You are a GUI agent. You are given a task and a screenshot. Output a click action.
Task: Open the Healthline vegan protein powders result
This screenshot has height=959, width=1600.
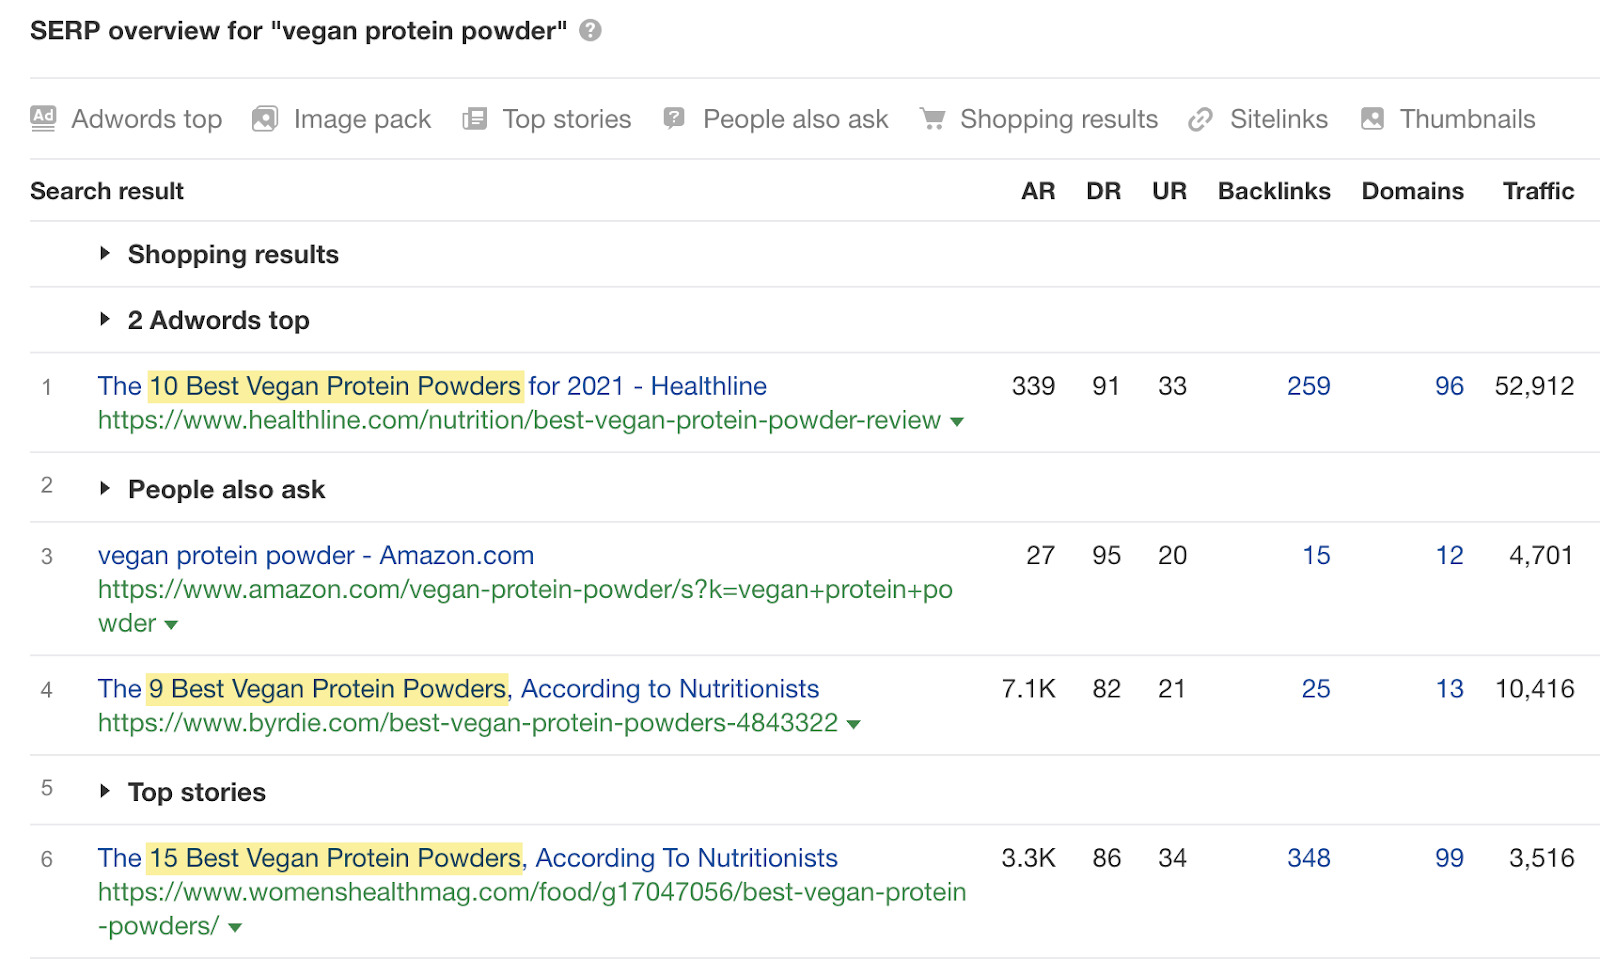point(432,386)
